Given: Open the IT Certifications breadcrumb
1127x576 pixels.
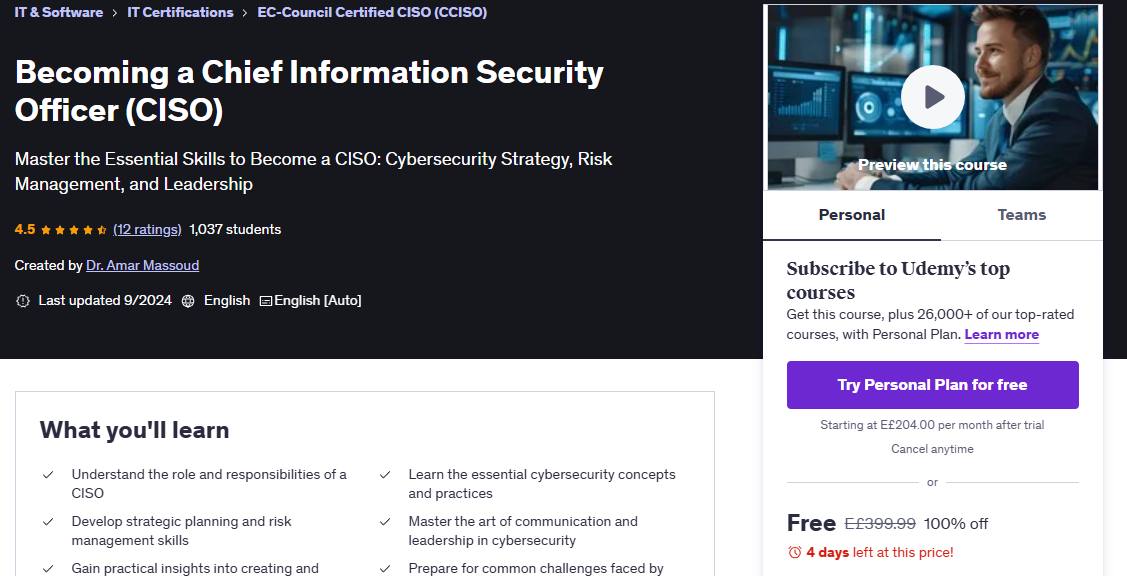Looking at the screenshot, I should click(180, 12).
